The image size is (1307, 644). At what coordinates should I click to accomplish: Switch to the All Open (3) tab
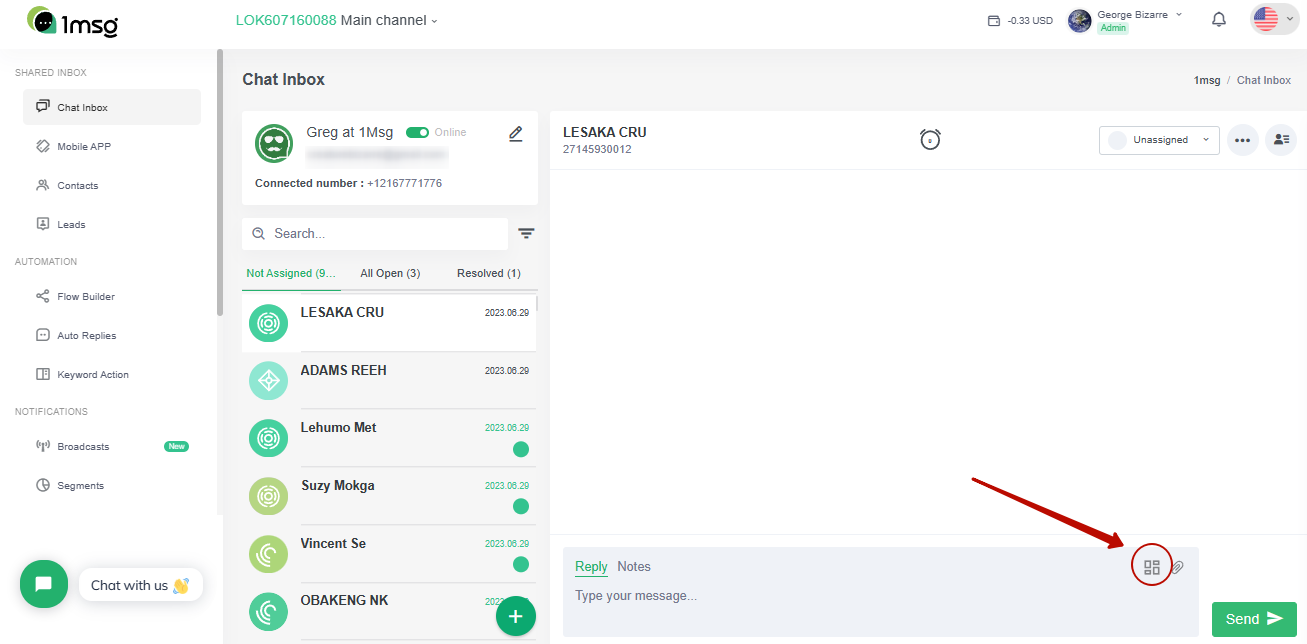coord(390,273)
